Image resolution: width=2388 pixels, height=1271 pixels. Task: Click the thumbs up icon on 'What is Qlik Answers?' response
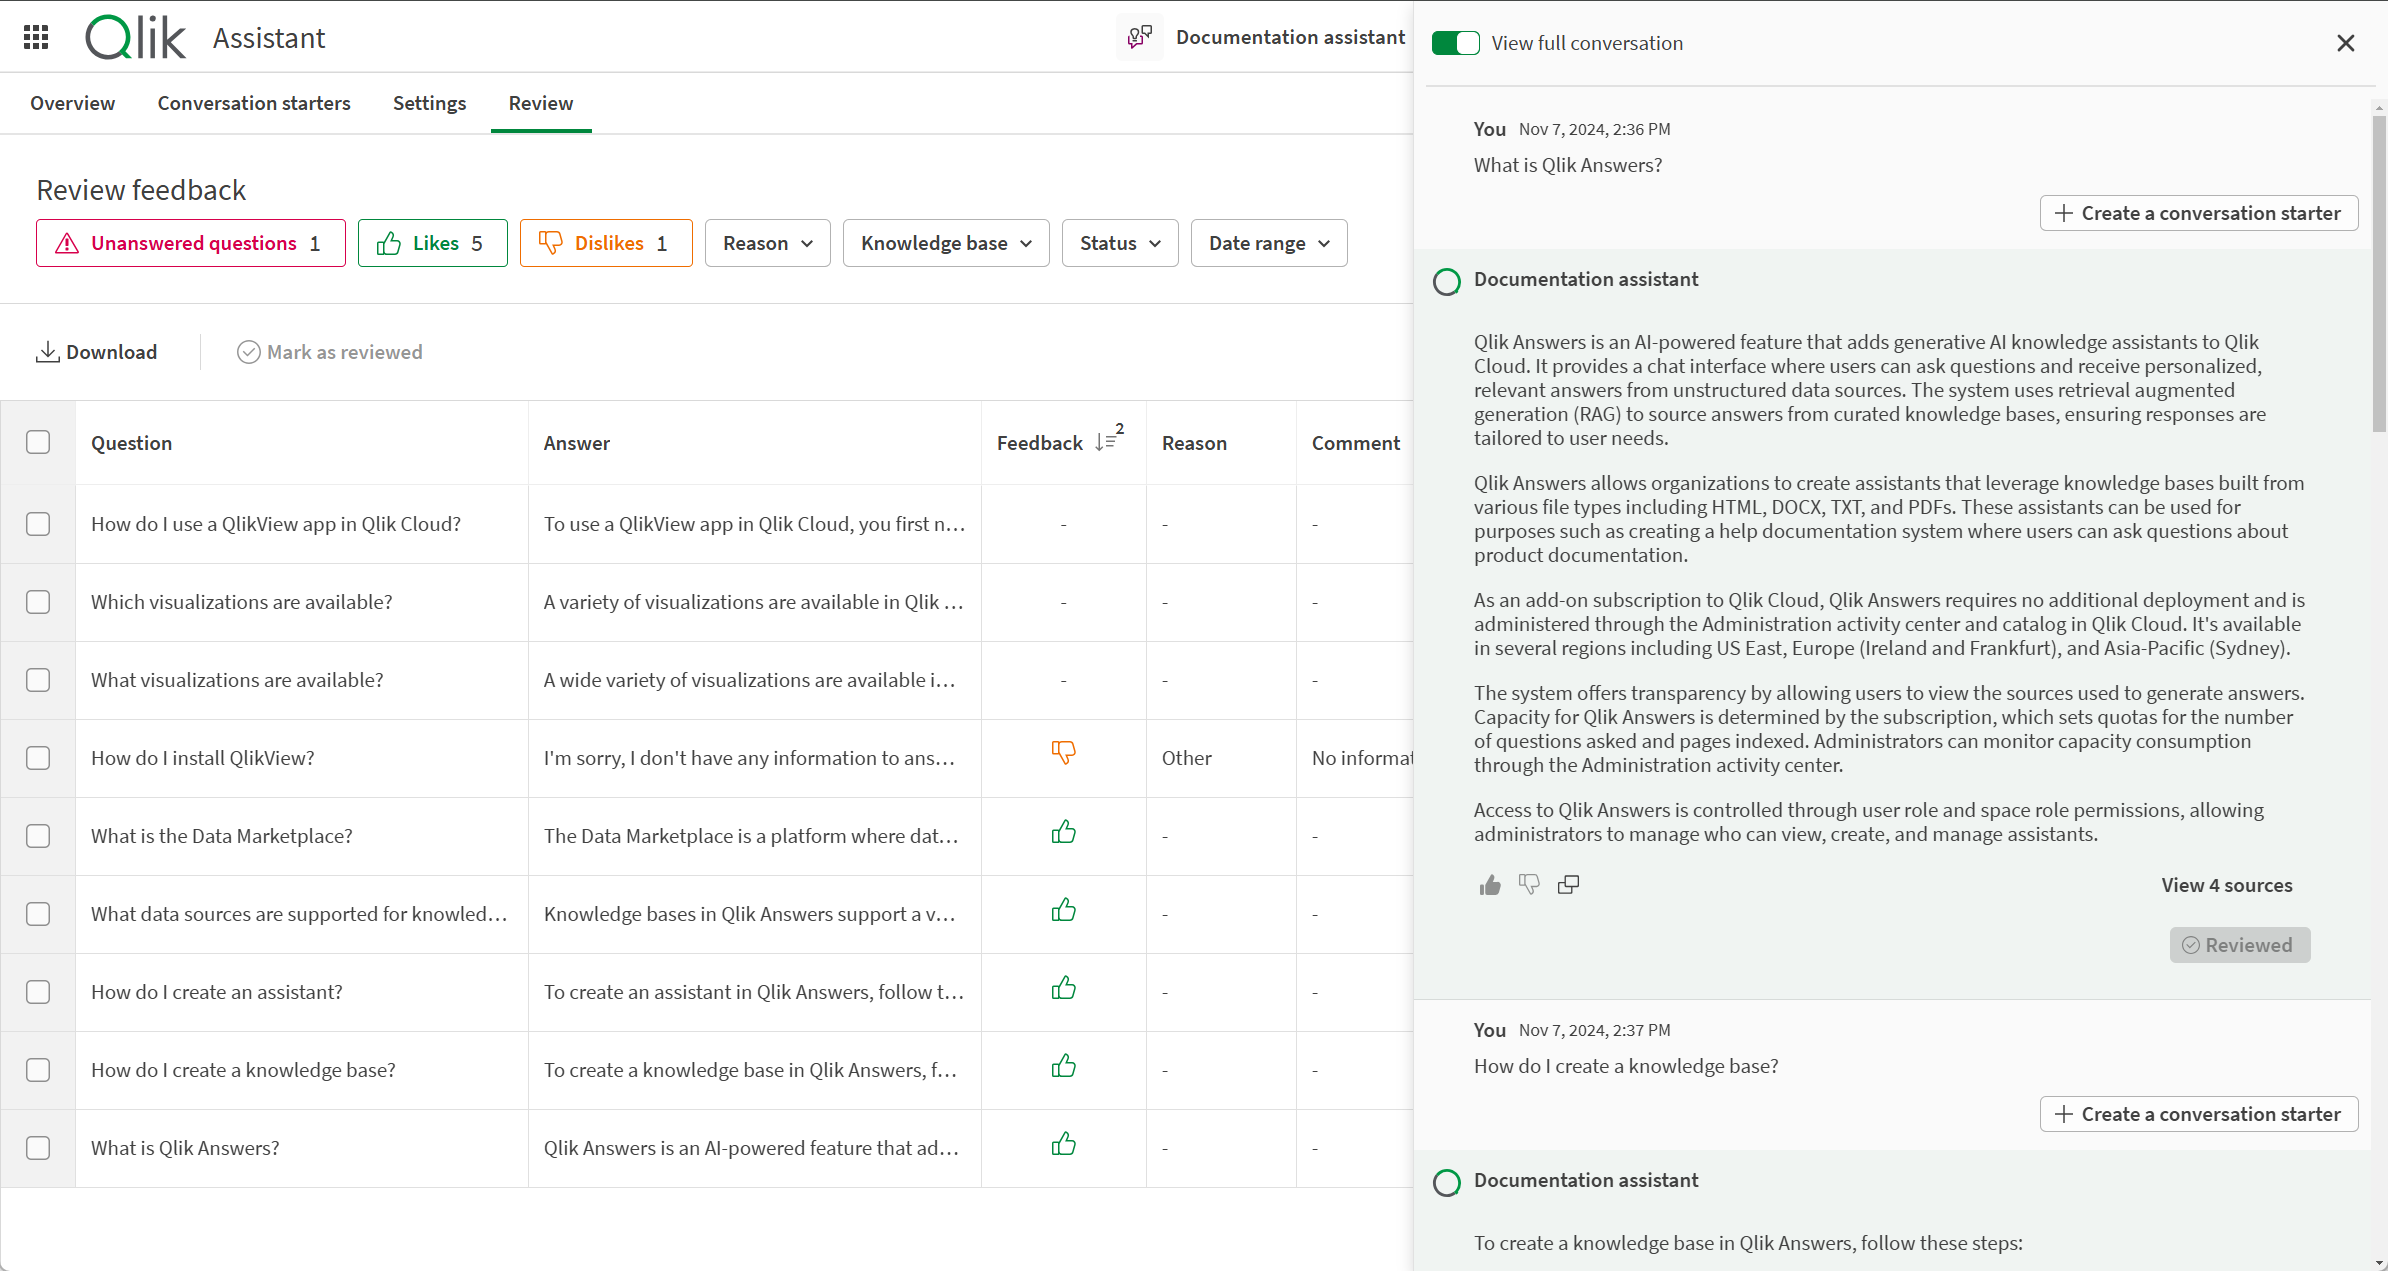click(1489, 884)
